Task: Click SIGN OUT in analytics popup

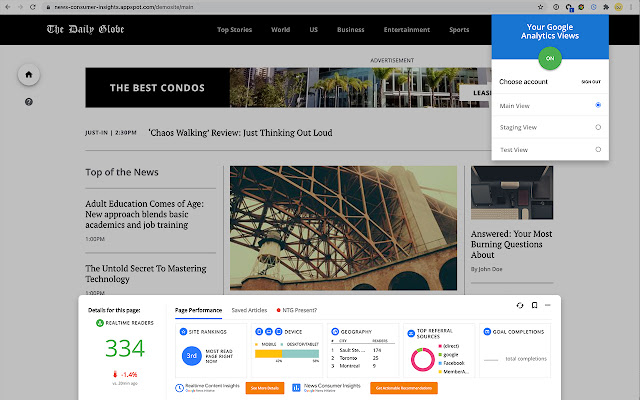Action: click(591, 81)
